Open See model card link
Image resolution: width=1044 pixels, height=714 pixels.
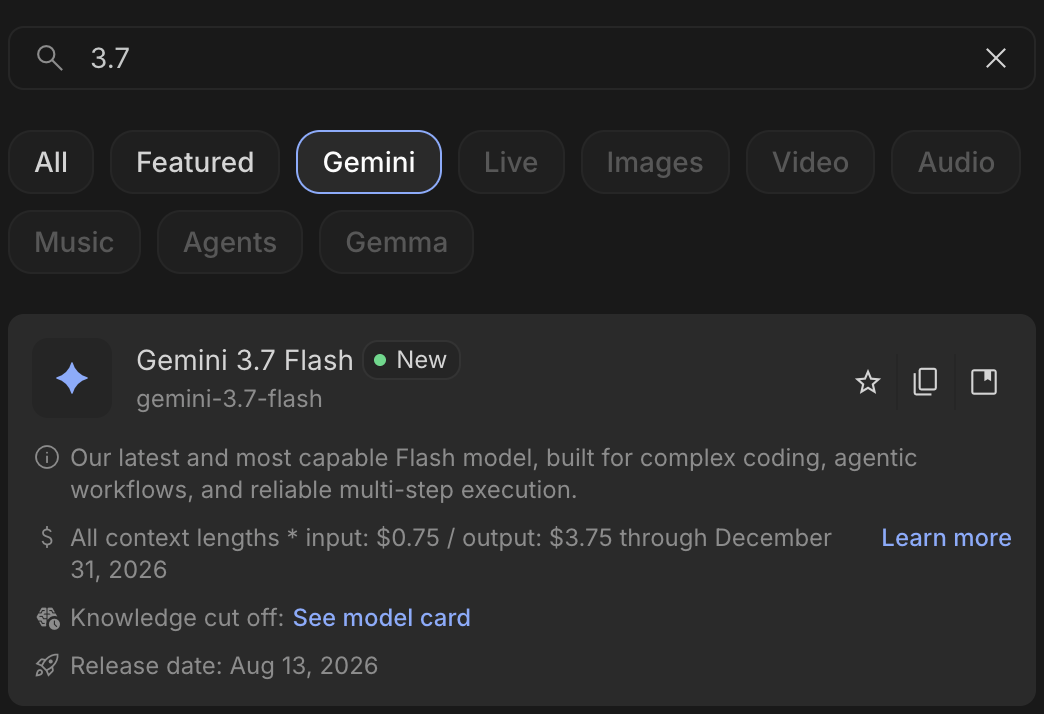pyautogui.click(x=382, y=618)
